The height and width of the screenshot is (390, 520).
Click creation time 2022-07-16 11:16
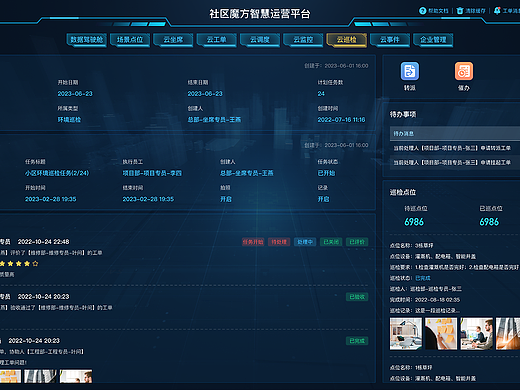click(x=341, y=120)
